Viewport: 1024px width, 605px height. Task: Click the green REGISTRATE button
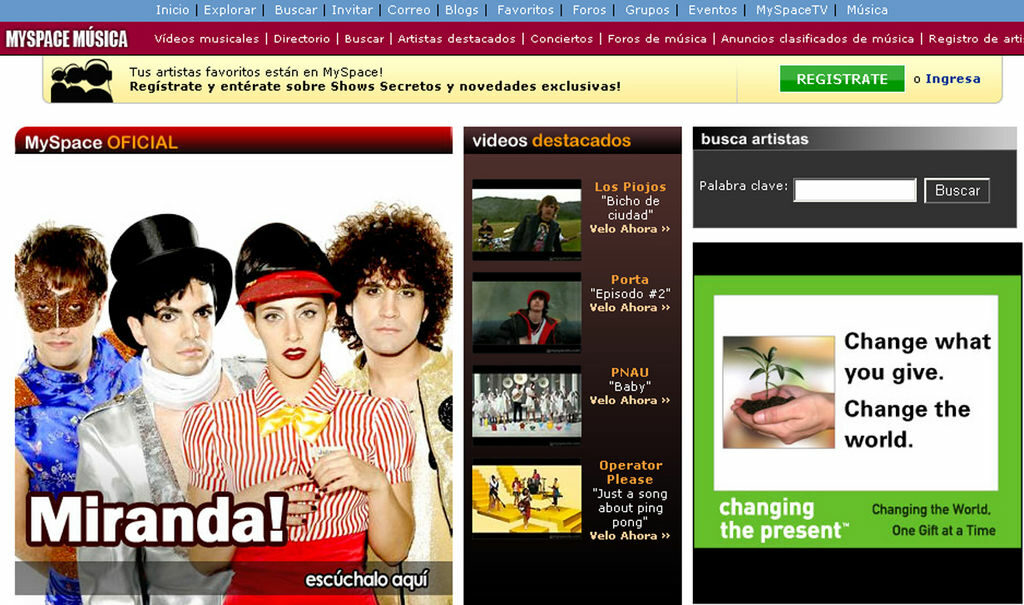click(x=842, y=79)
